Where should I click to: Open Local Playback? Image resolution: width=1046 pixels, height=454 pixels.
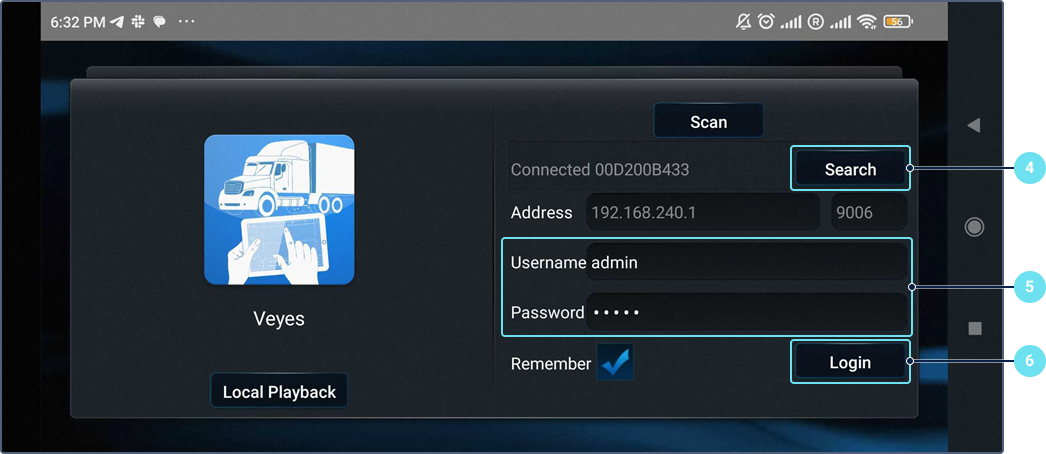(x=279, y=391)
